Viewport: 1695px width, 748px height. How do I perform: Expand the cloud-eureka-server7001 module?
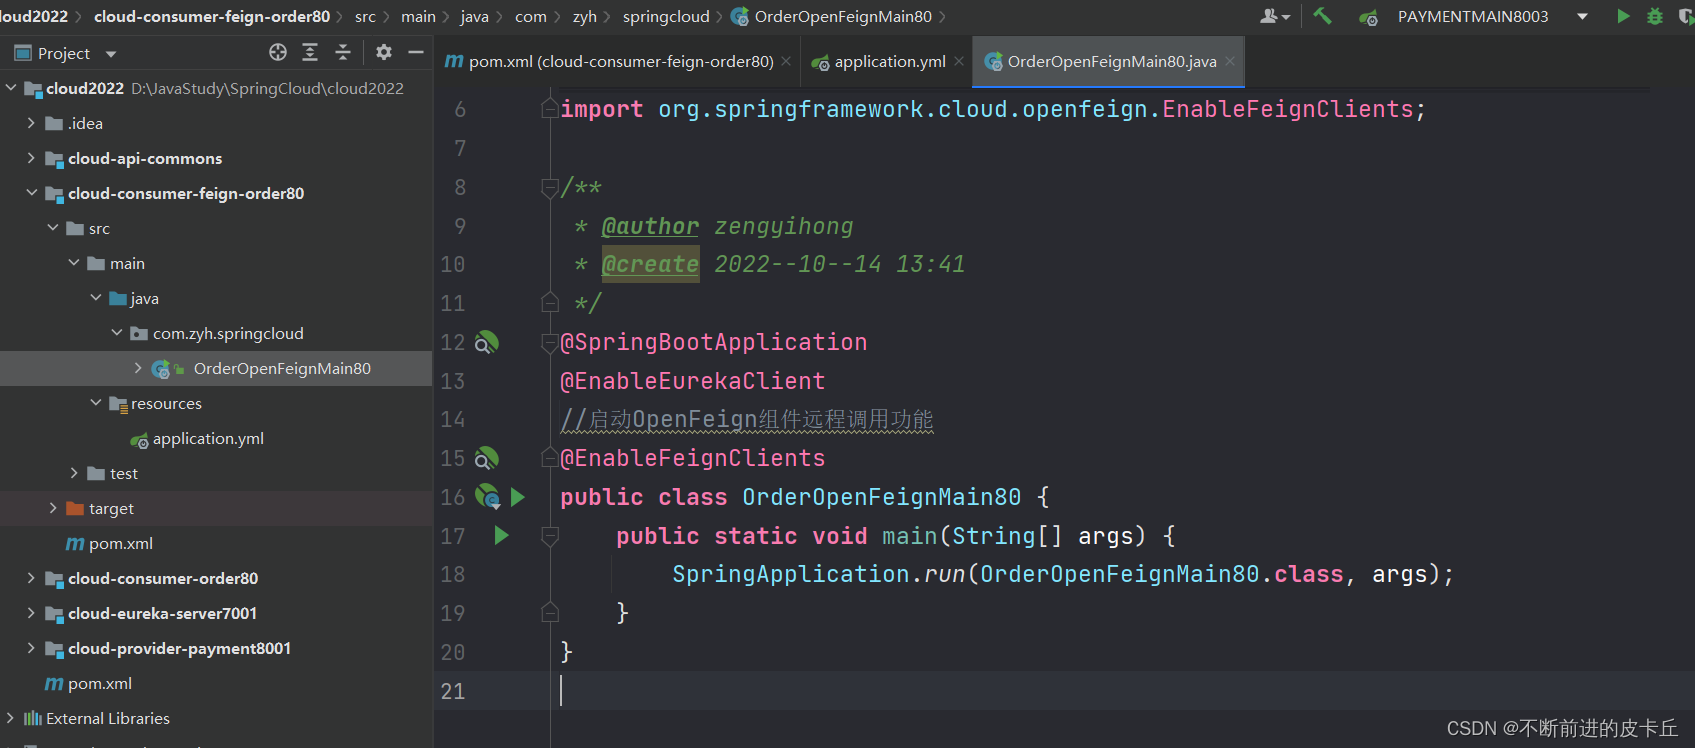[31, 613]
